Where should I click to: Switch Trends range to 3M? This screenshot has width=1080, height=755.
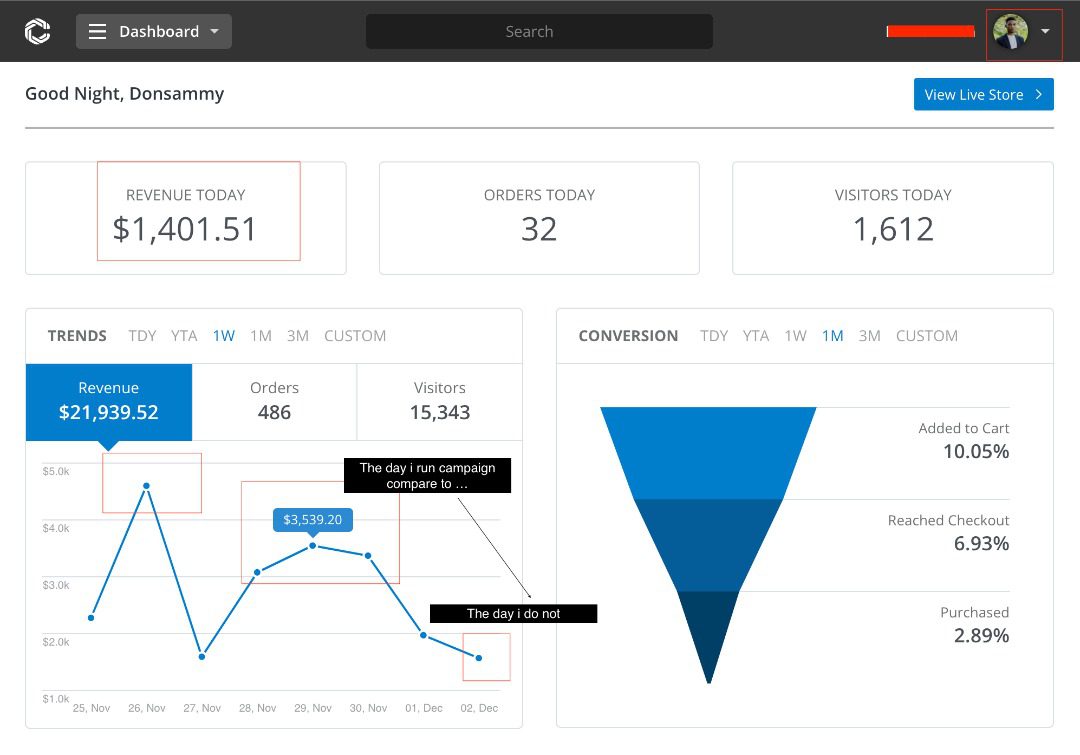(297, 336)
